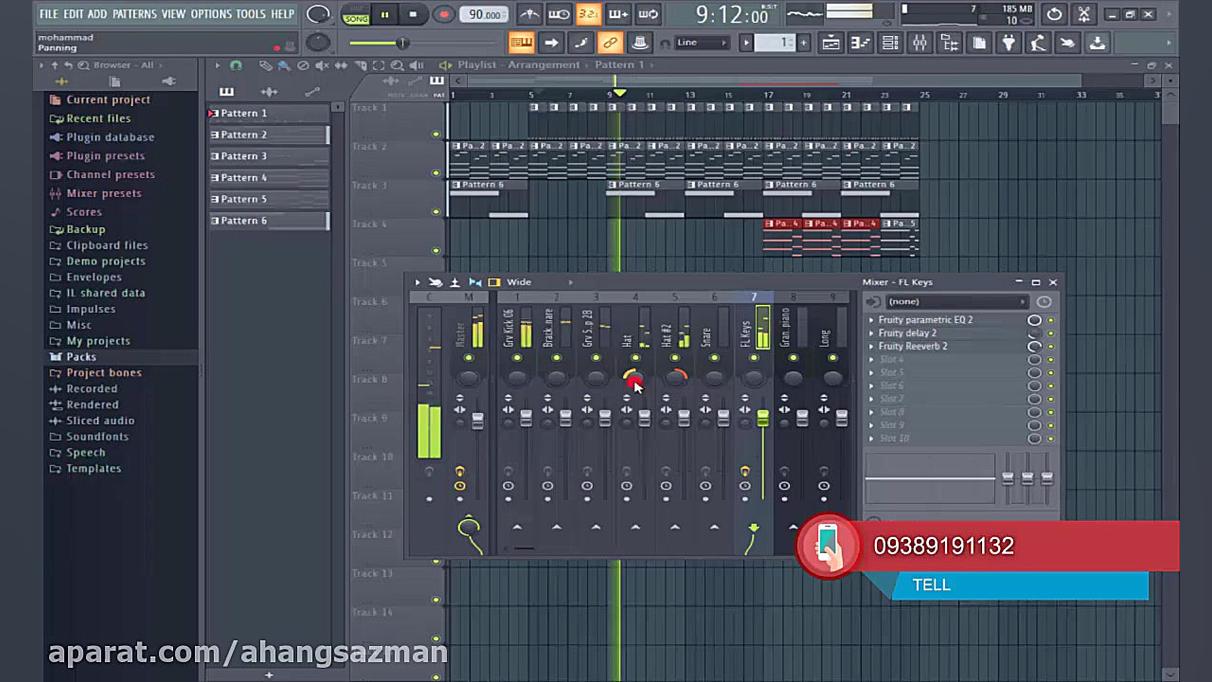Select the playlist mute tool
Screen dimensions: 1212x682
click(321, 65)
